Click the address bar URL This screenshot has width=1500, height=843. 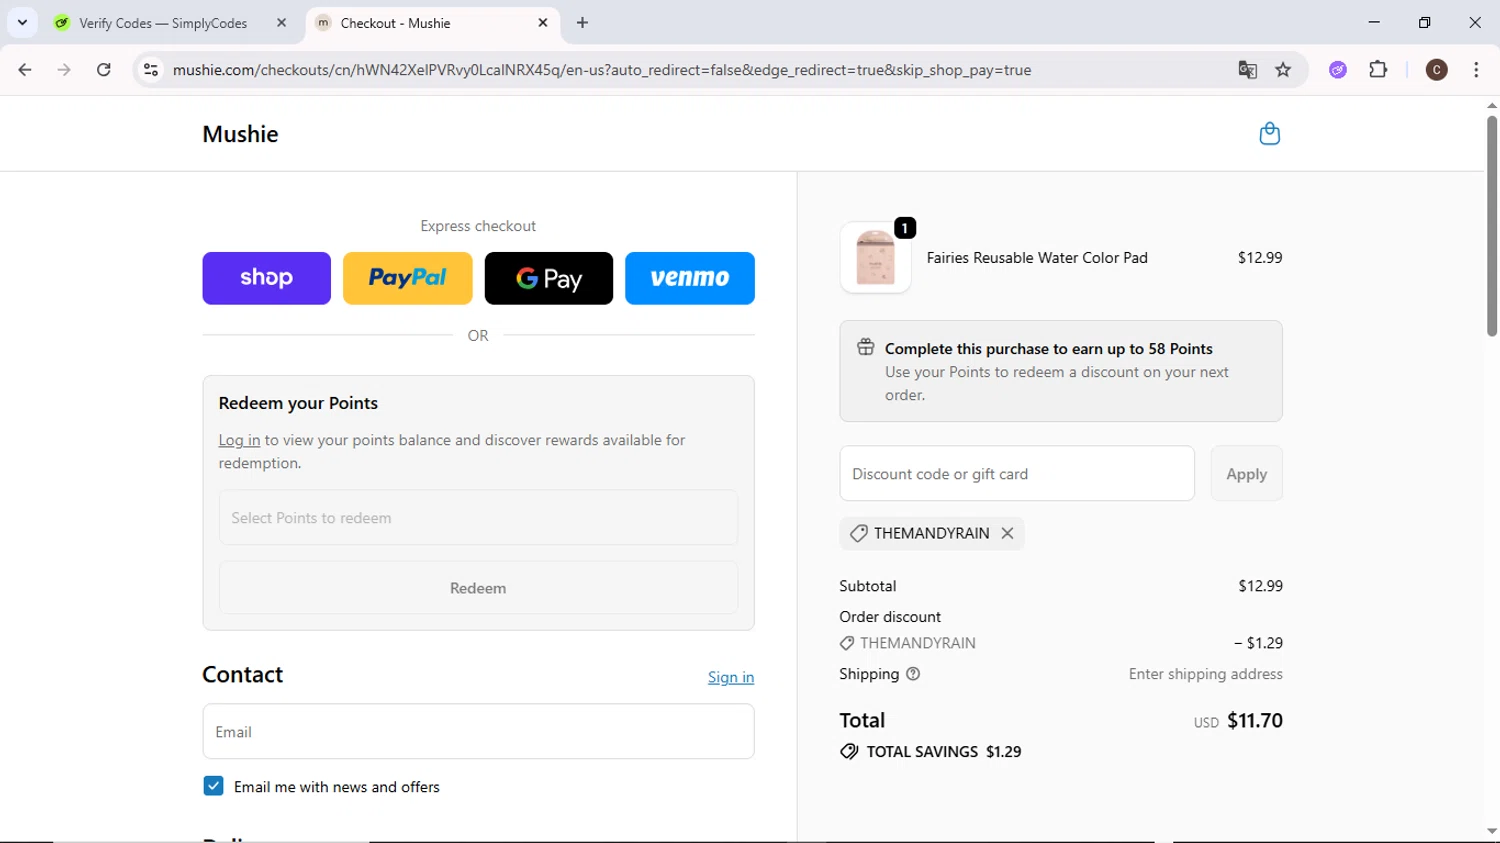coord(602,70)
